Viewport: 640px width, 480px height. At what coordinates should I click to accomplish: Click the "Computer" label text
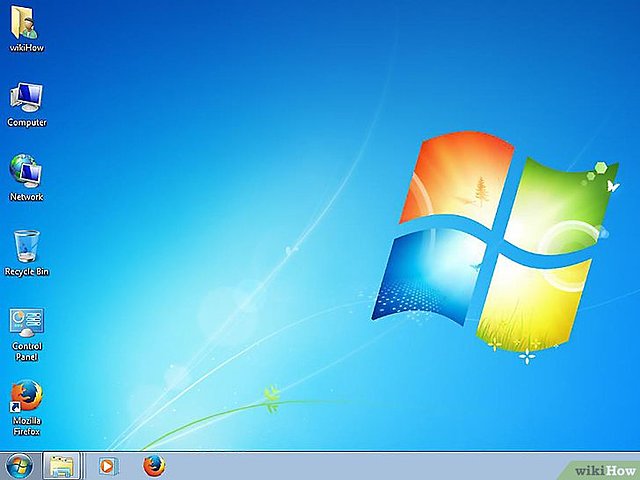coord(27,122)
